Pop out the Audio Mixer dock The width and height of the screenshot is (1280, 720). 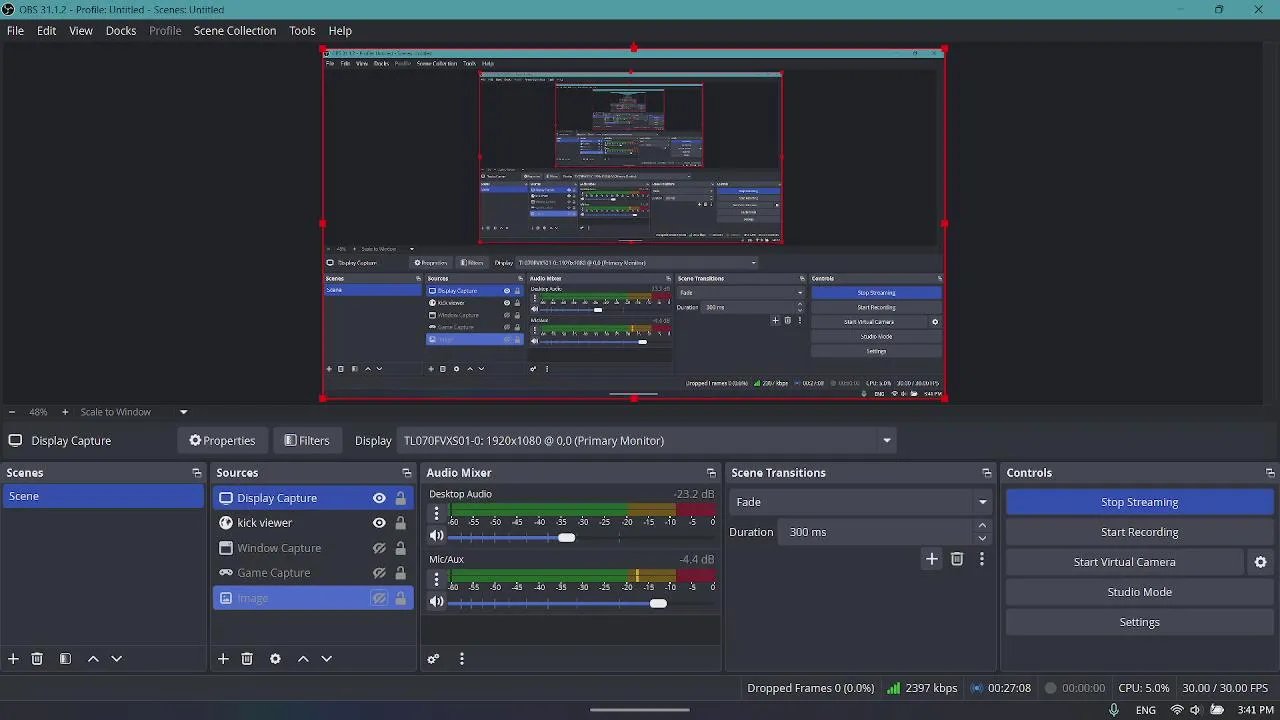click(x=711, y=473)
